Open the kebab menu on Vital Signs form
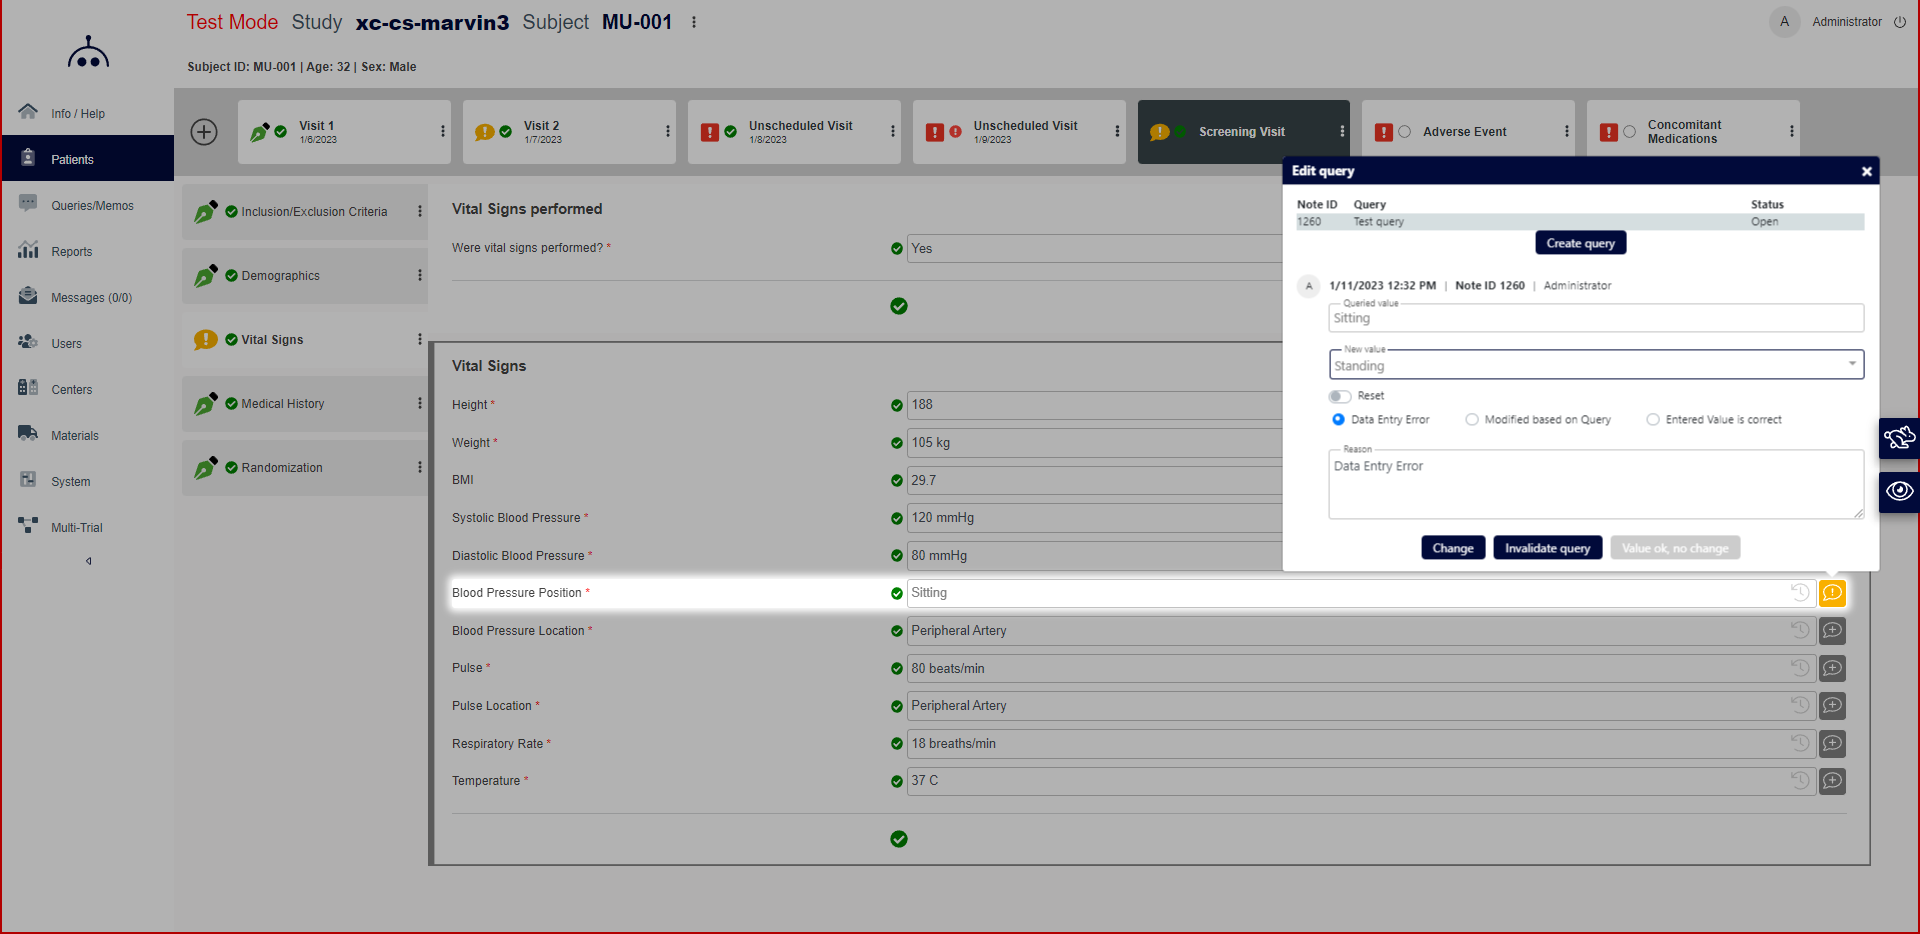1920x934 pixels. [x=419, y=340]
